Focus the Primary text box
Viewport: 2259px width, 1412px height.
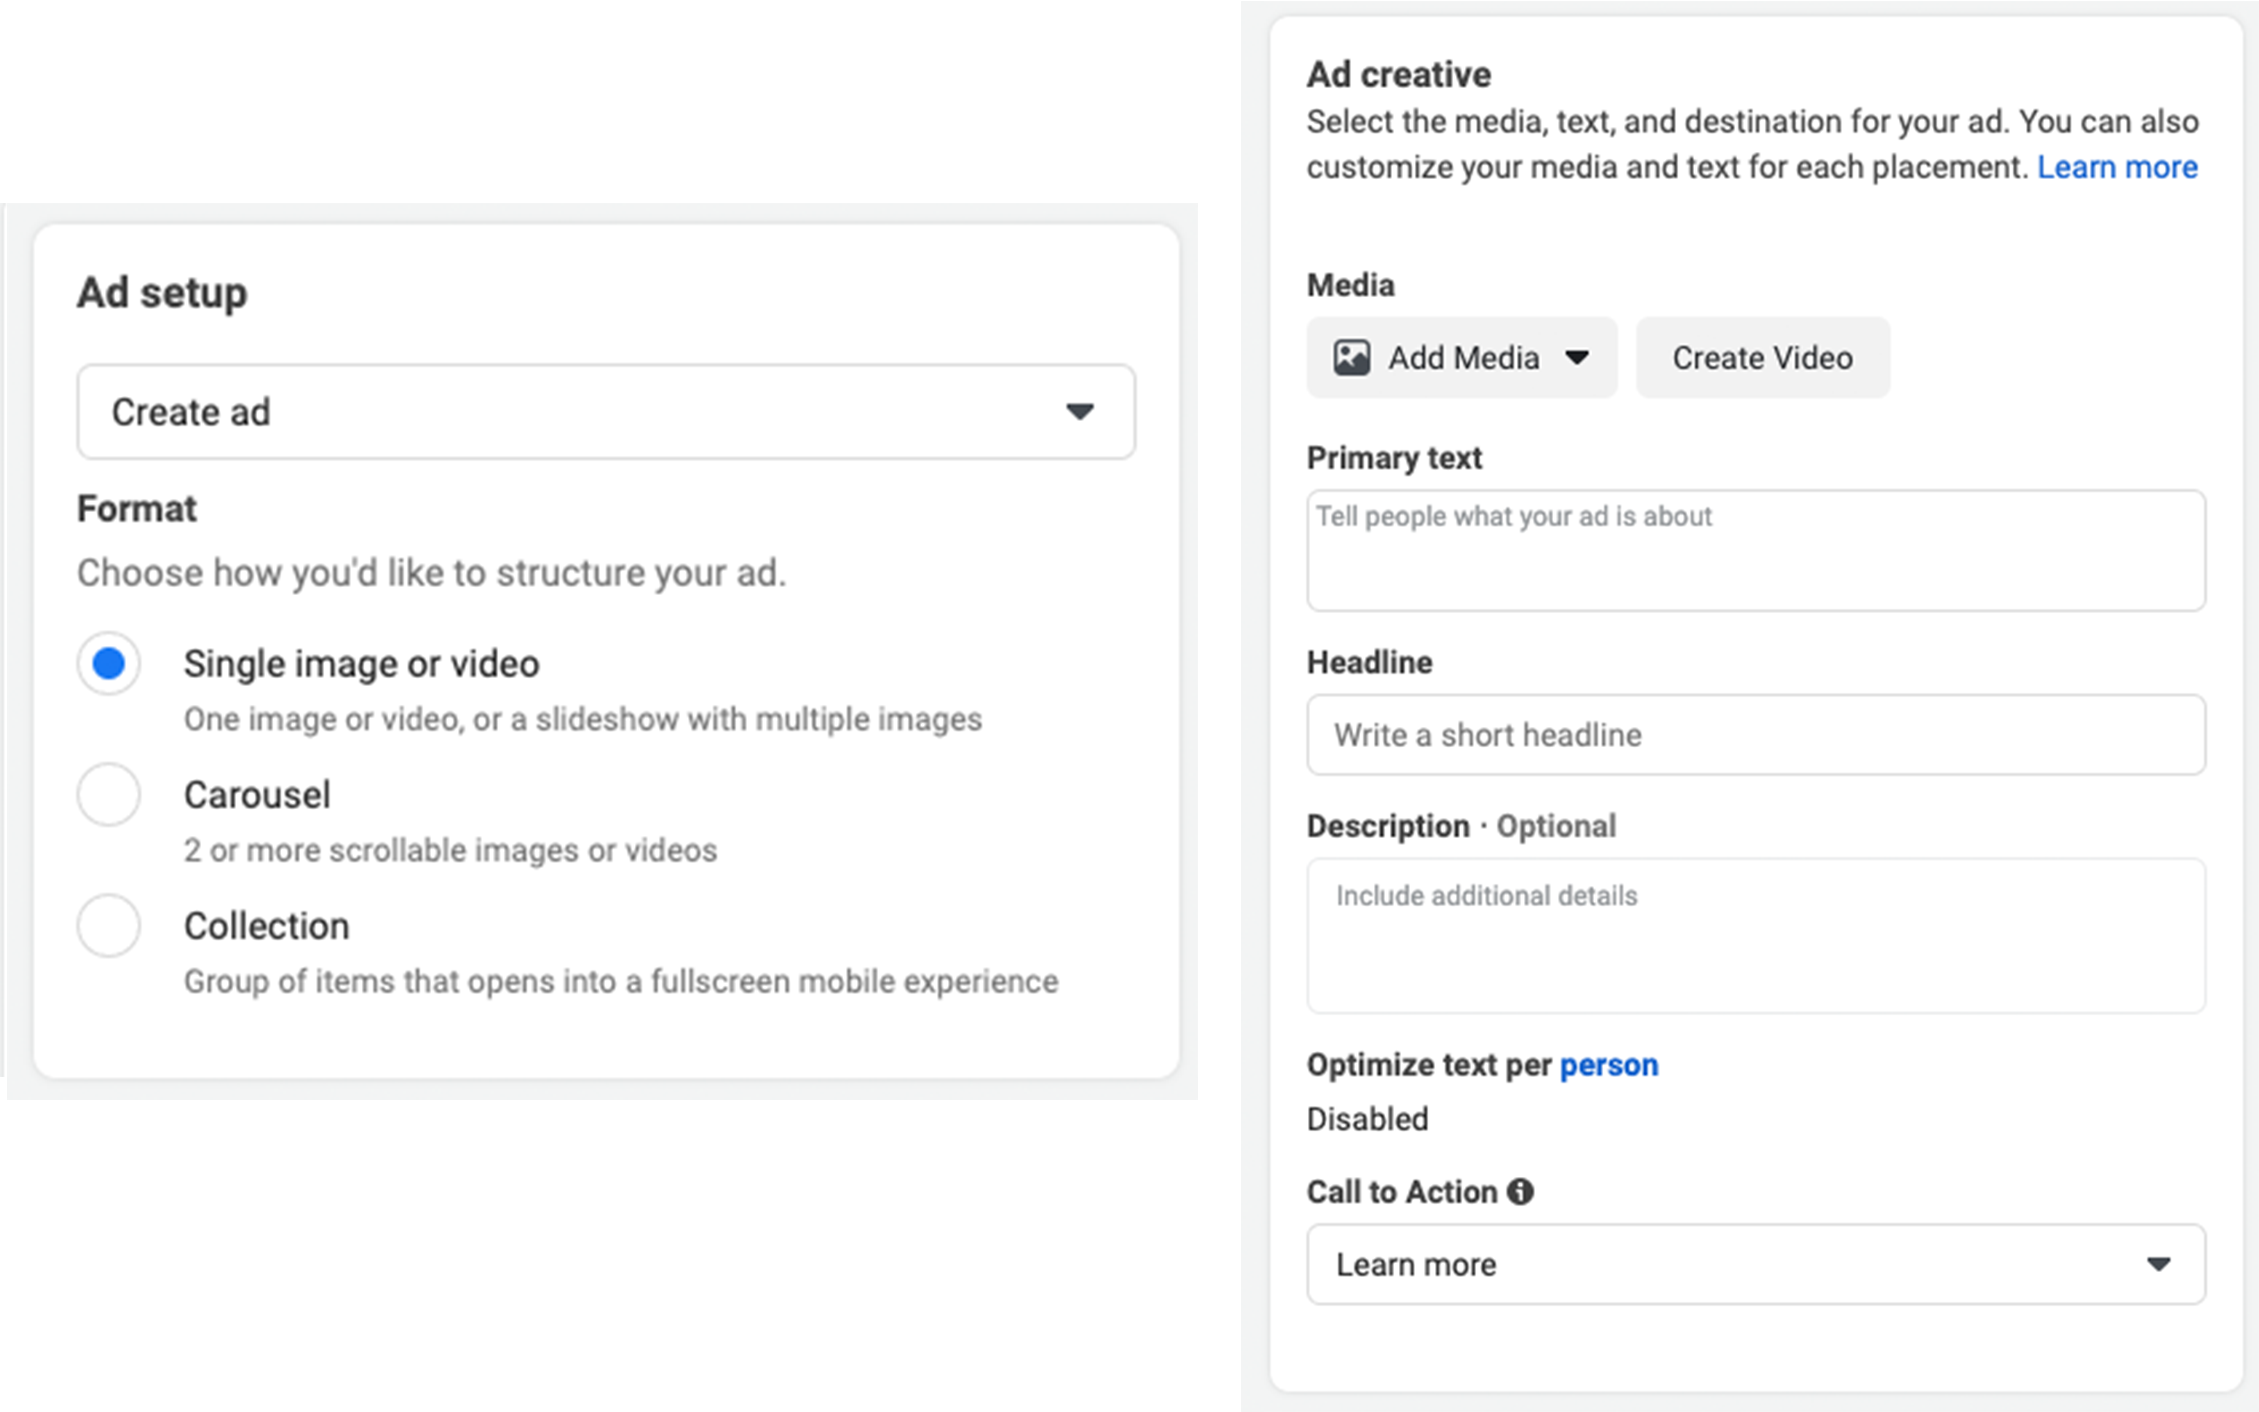1755,550
